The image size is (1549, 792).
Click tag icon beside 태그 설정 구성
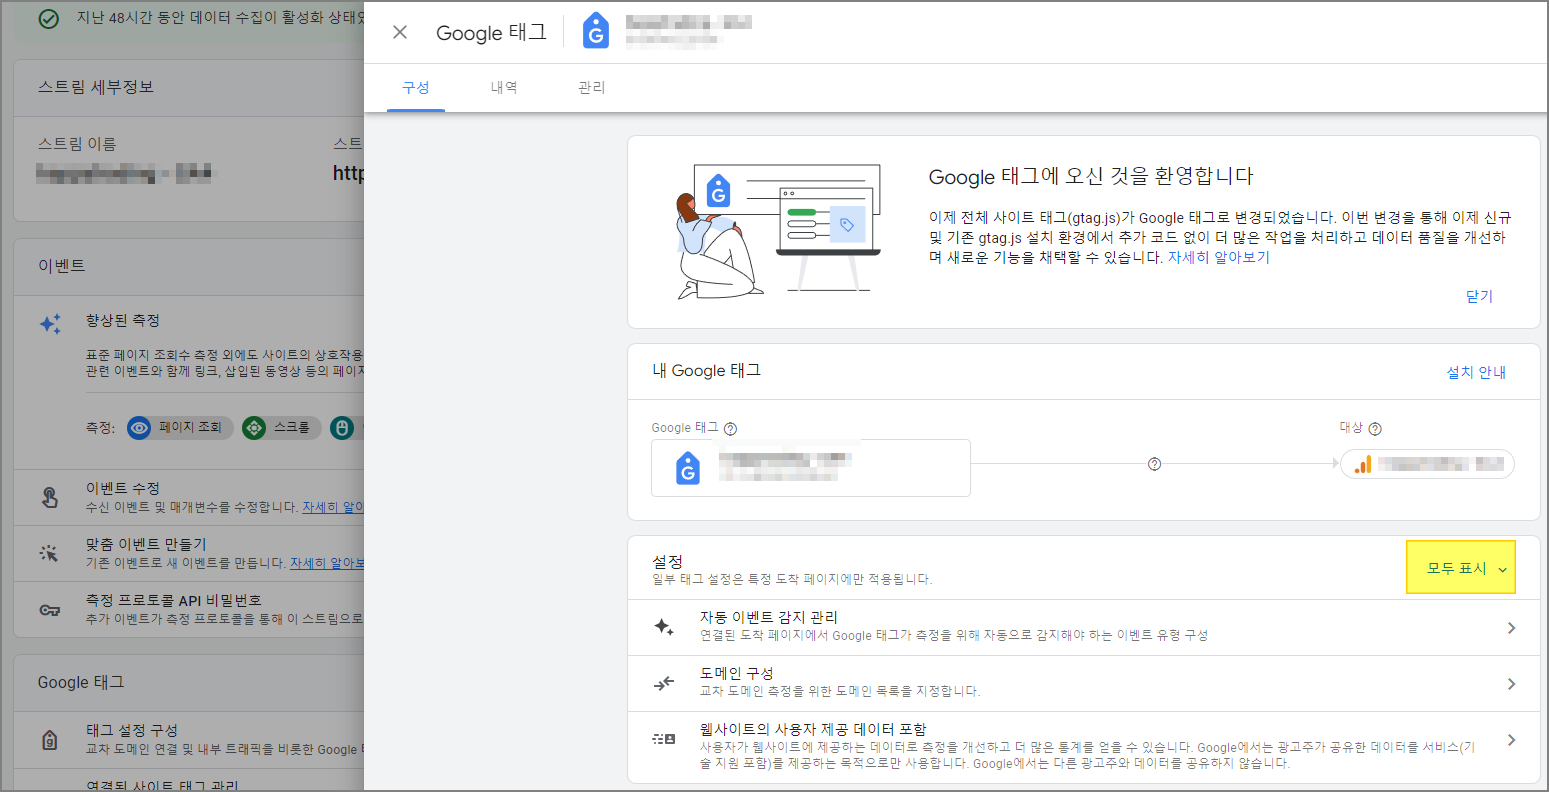coord(49,740)
